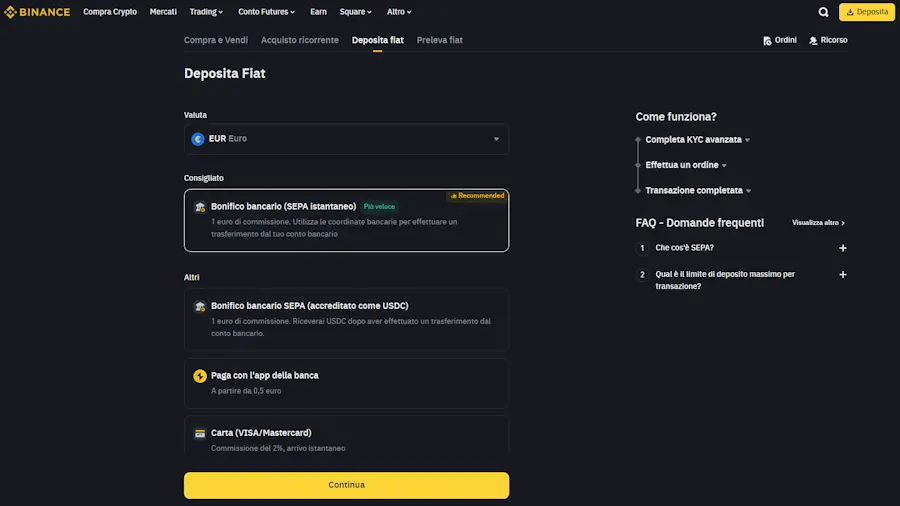Expand 'Effettua un ordine' step
The image size is (900, 506).
pos(686,165)
